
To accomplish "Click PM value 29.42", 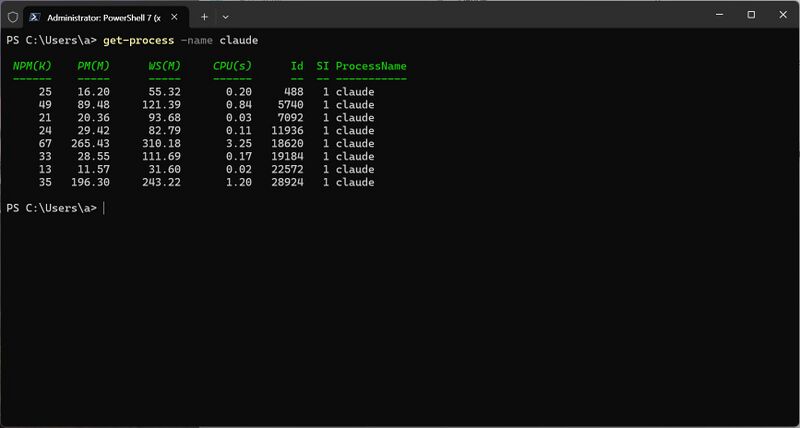I will click(x=93, y=131).
